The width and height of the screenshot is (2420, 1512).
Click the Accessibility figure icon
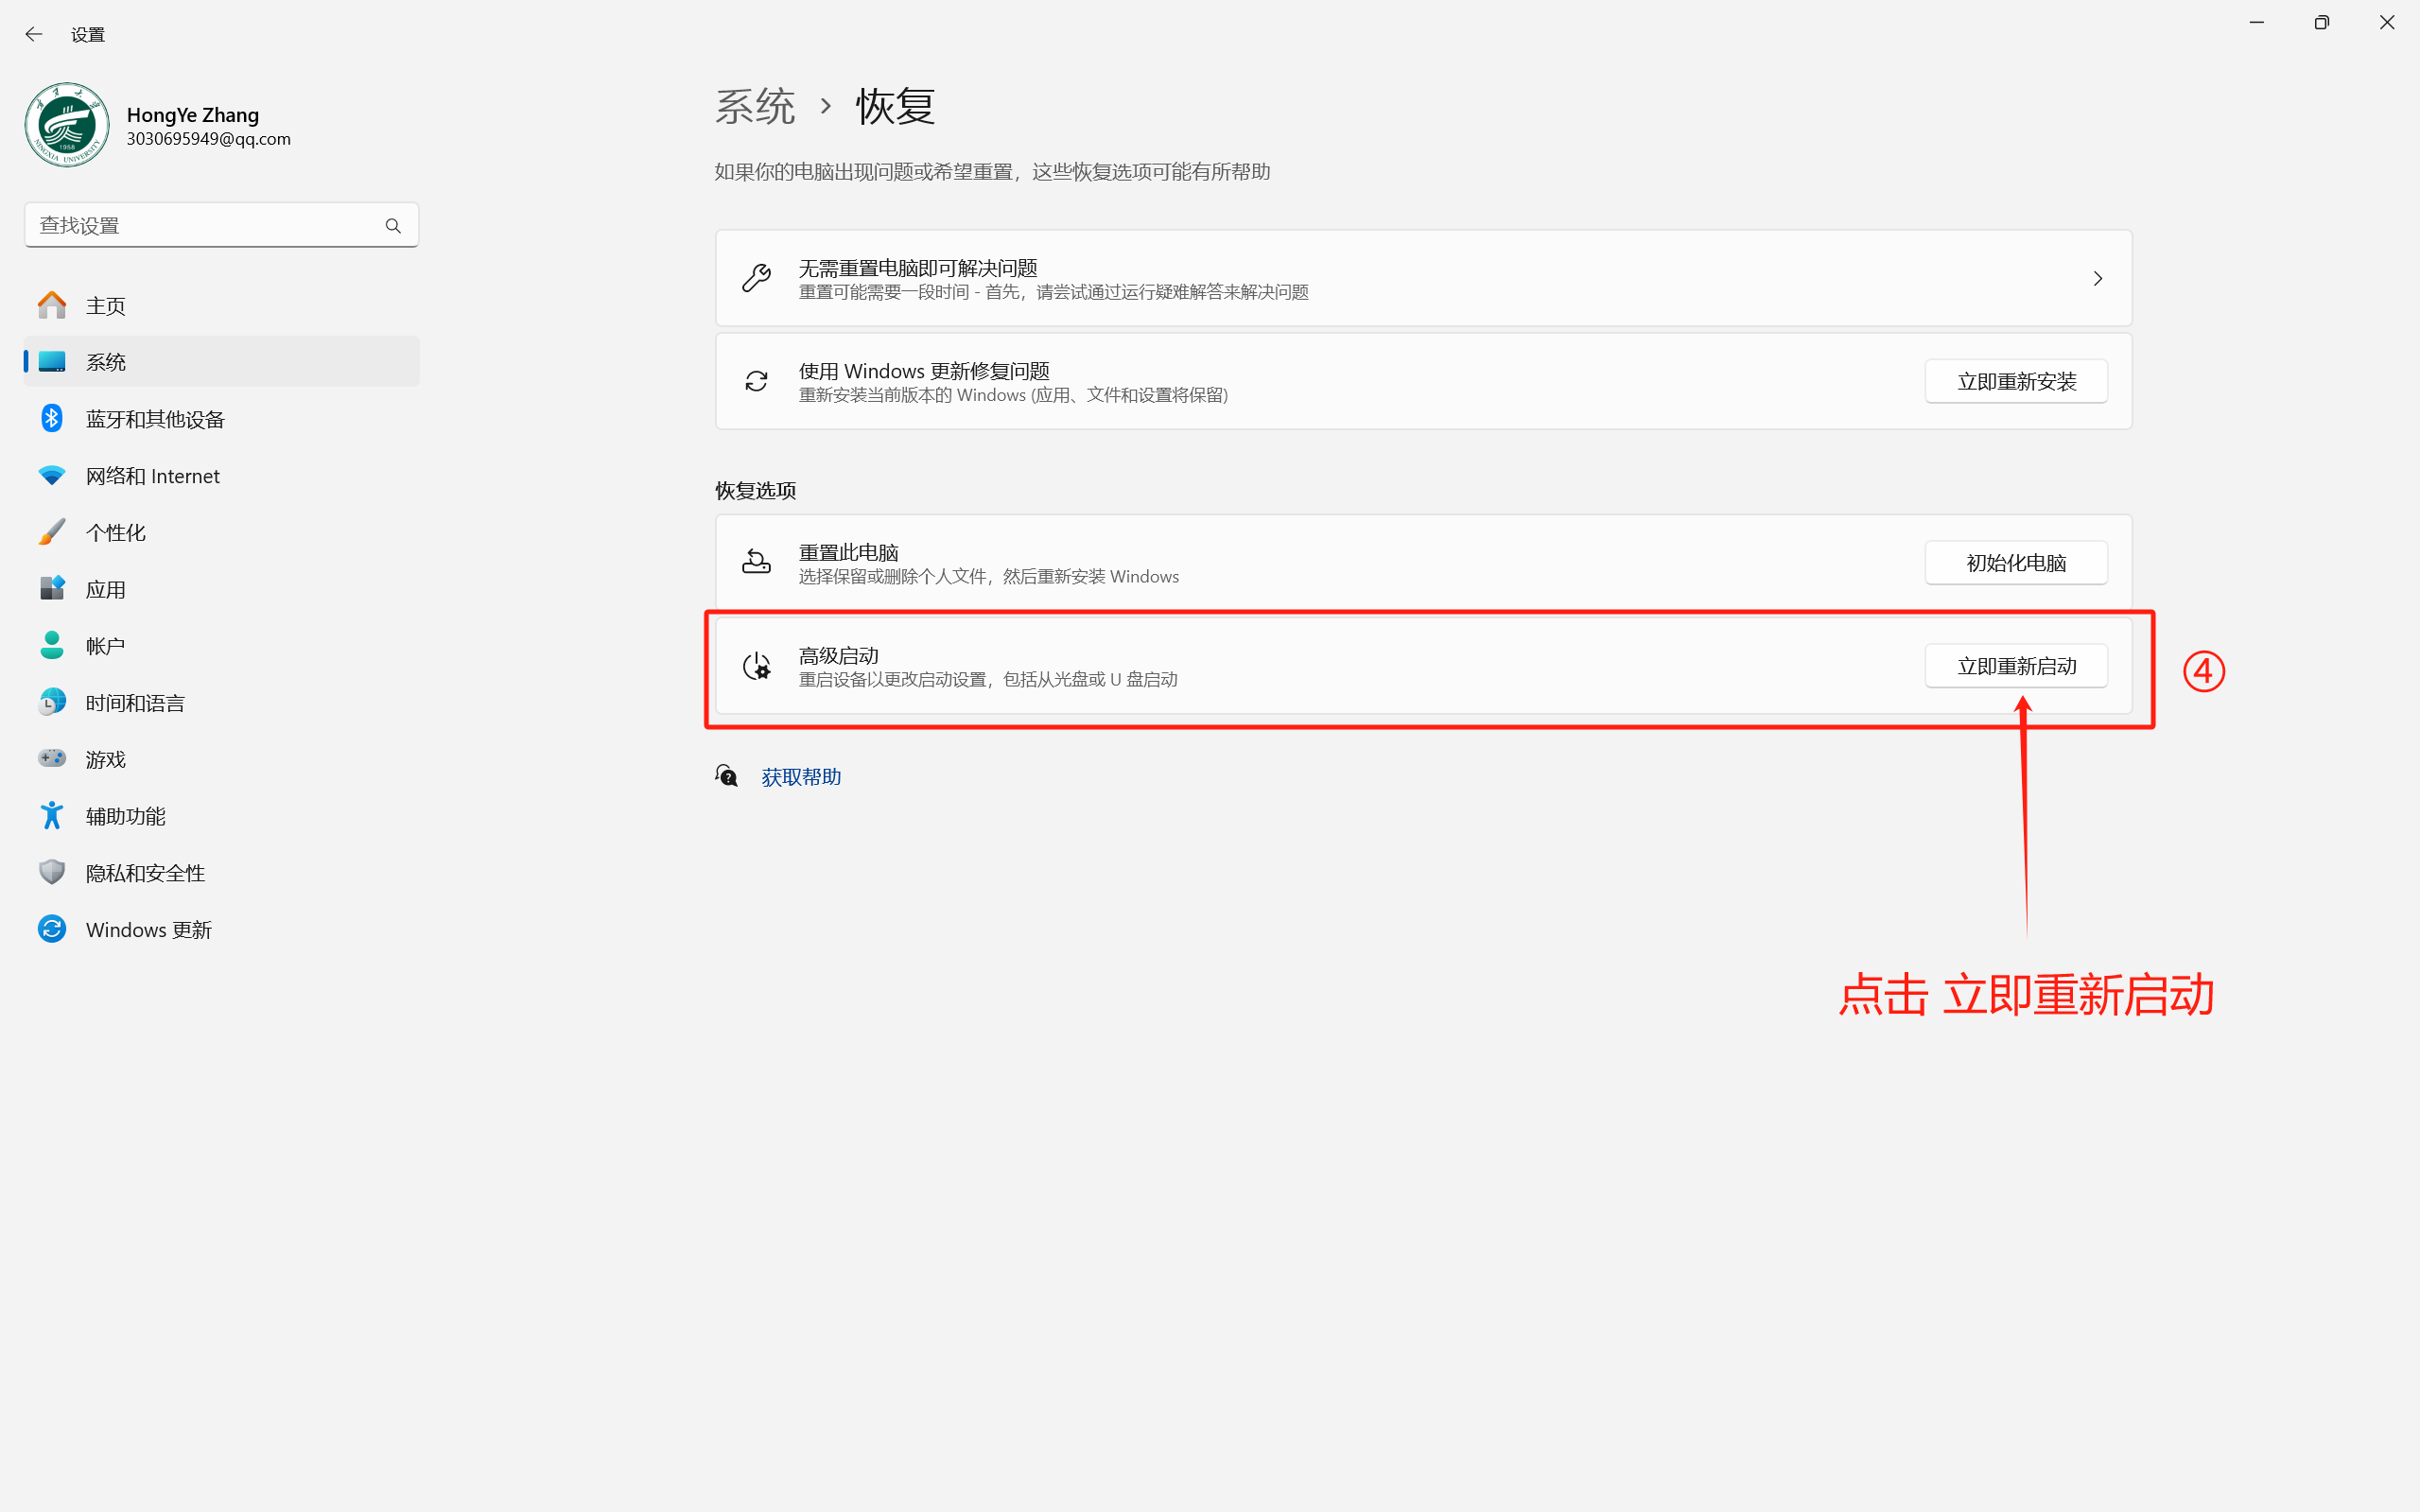click(52, 815)
